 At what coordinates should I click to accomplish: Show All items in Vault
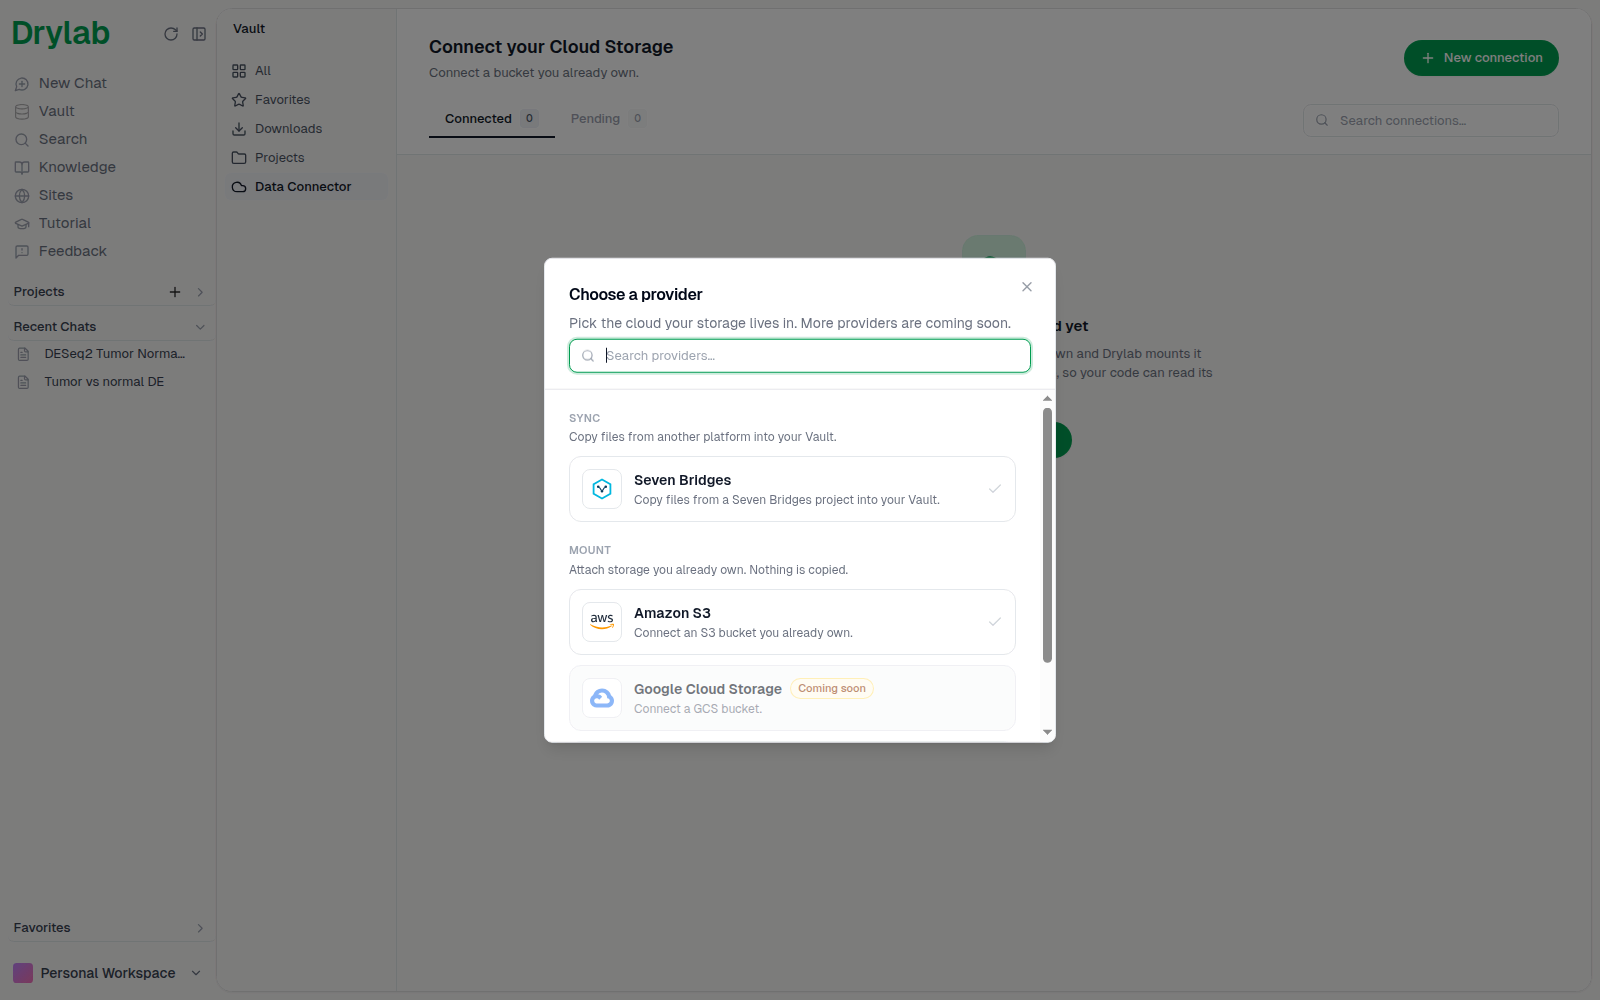coord(306,71)
